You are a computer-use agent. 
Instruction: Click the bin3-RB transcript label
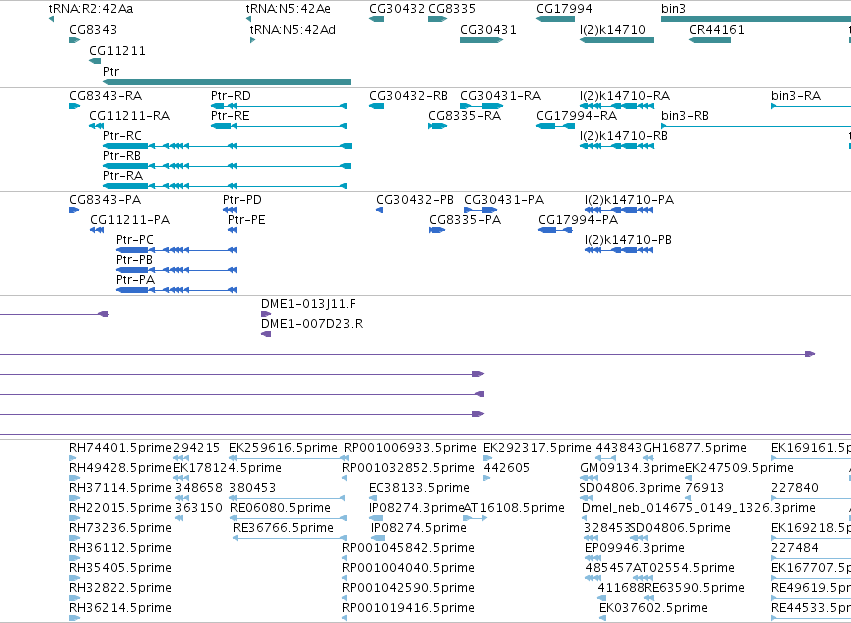pos(685,116)
